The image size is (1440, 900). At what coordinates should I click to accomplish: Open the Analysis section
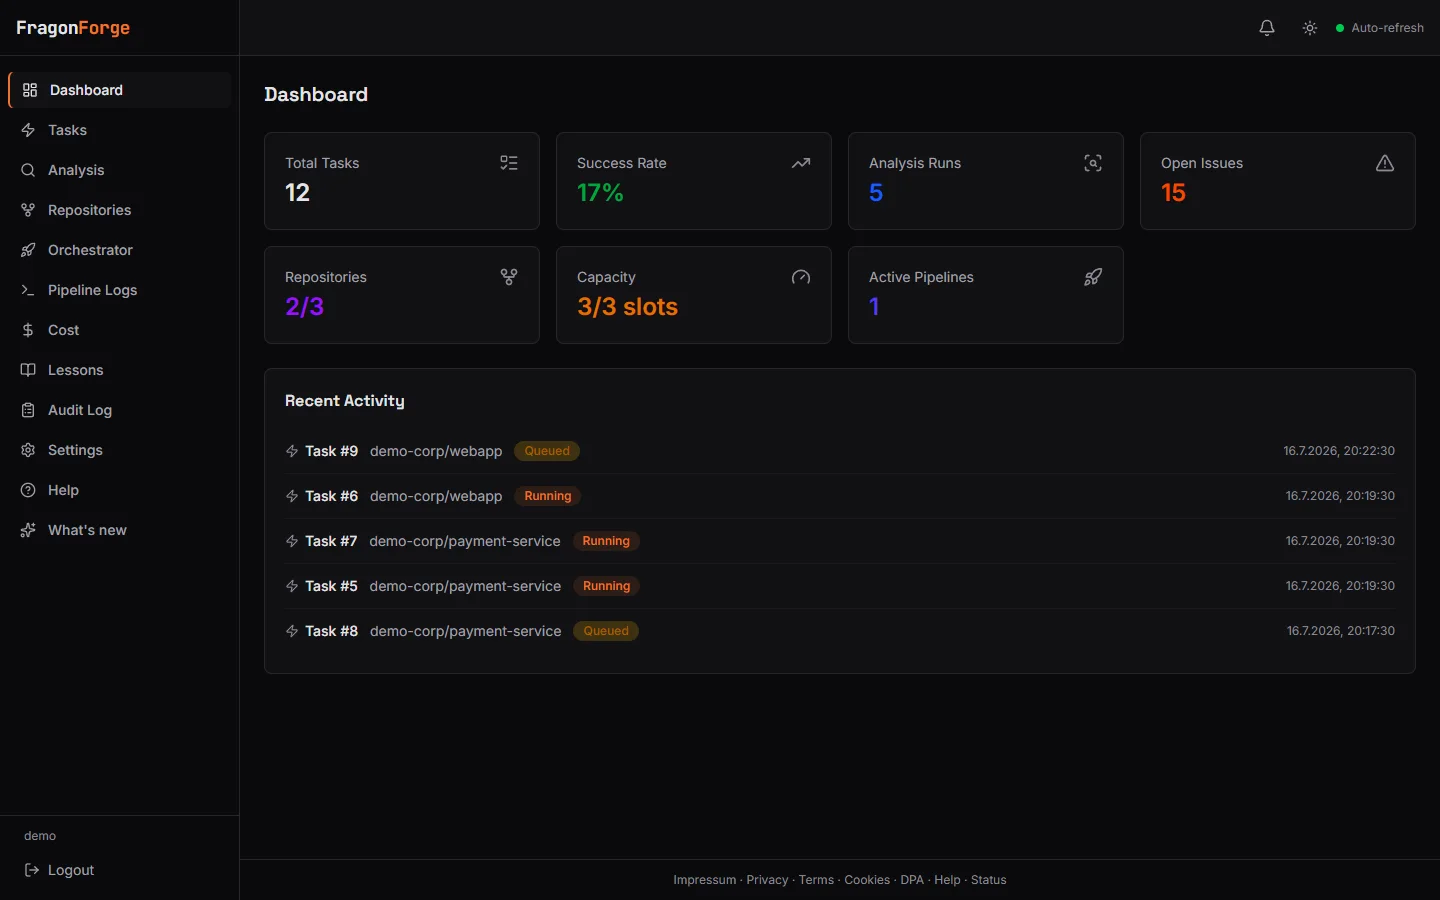coord(120,170)
